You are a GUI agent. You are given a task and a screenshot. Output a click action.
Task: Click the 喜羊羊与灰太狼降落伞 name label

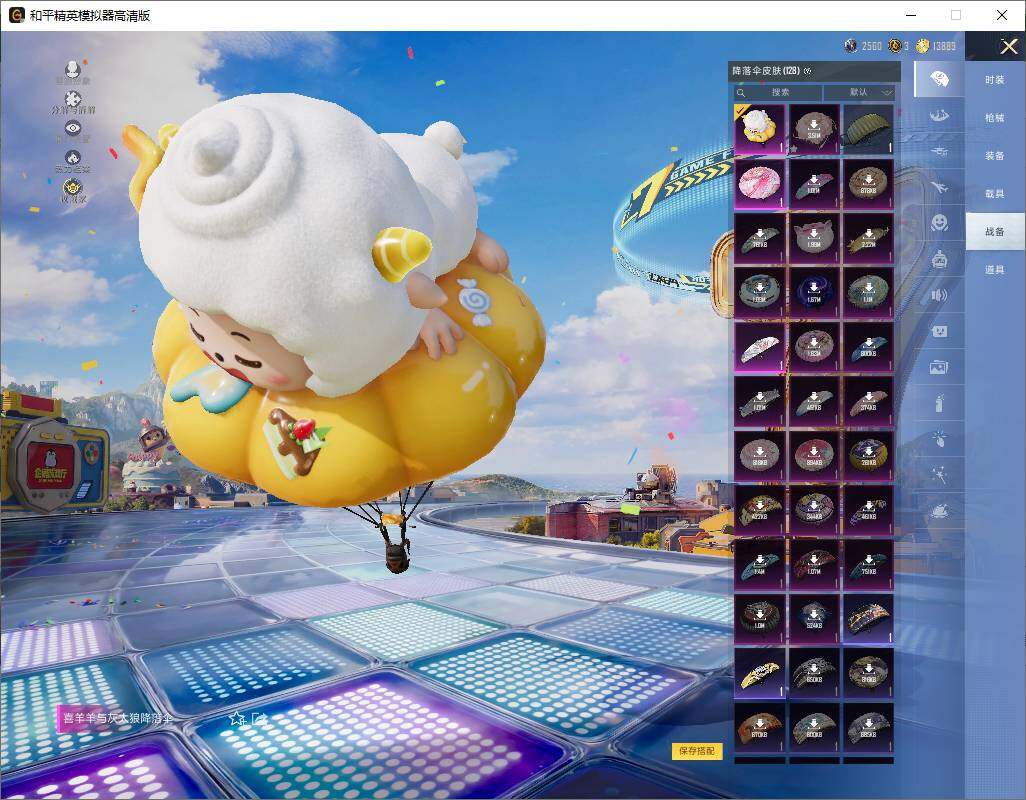coord(118,718)
